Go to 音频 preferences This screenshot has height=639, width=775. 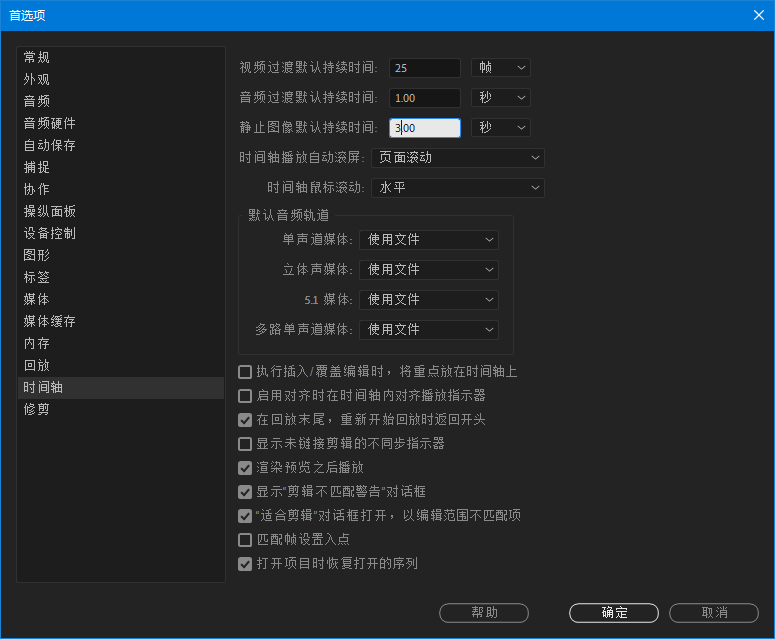[x=121, y=101]
